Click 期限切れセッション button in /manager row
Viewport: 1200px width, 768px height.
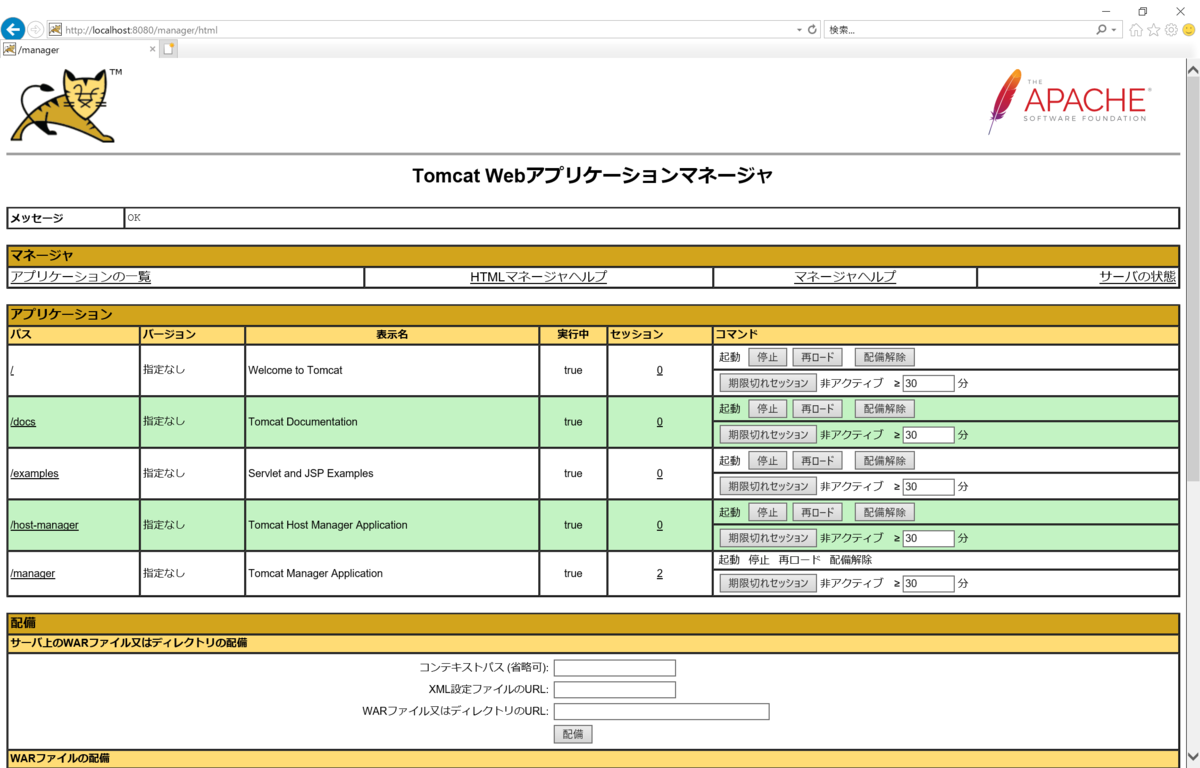pyautogui.click(x=768, y=583)
